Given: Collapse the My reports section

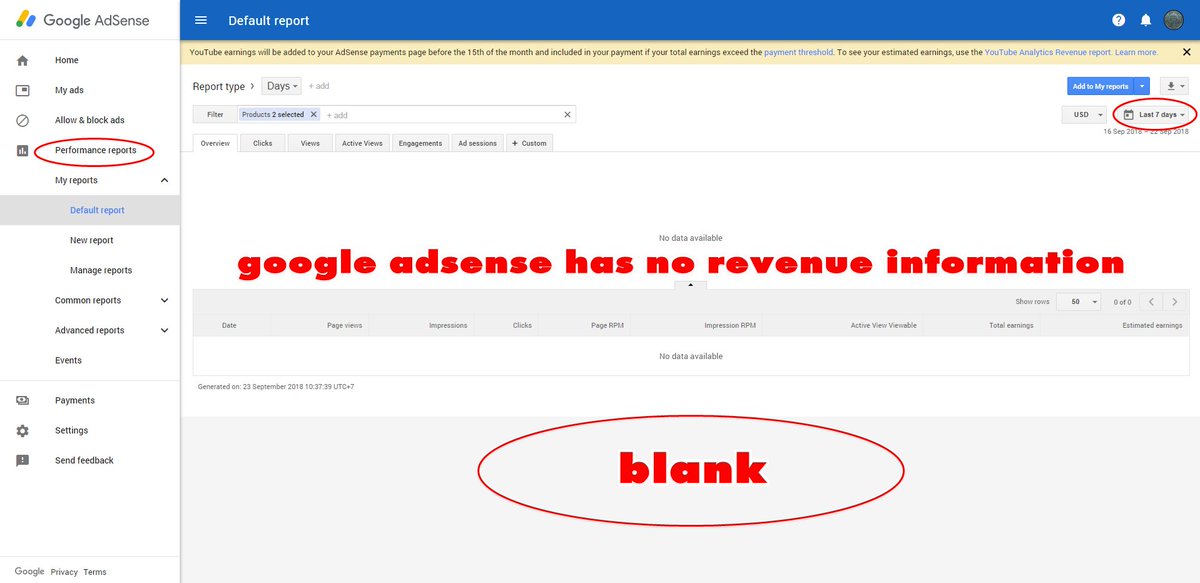Looking at the screenshot, I should [164, 180].
